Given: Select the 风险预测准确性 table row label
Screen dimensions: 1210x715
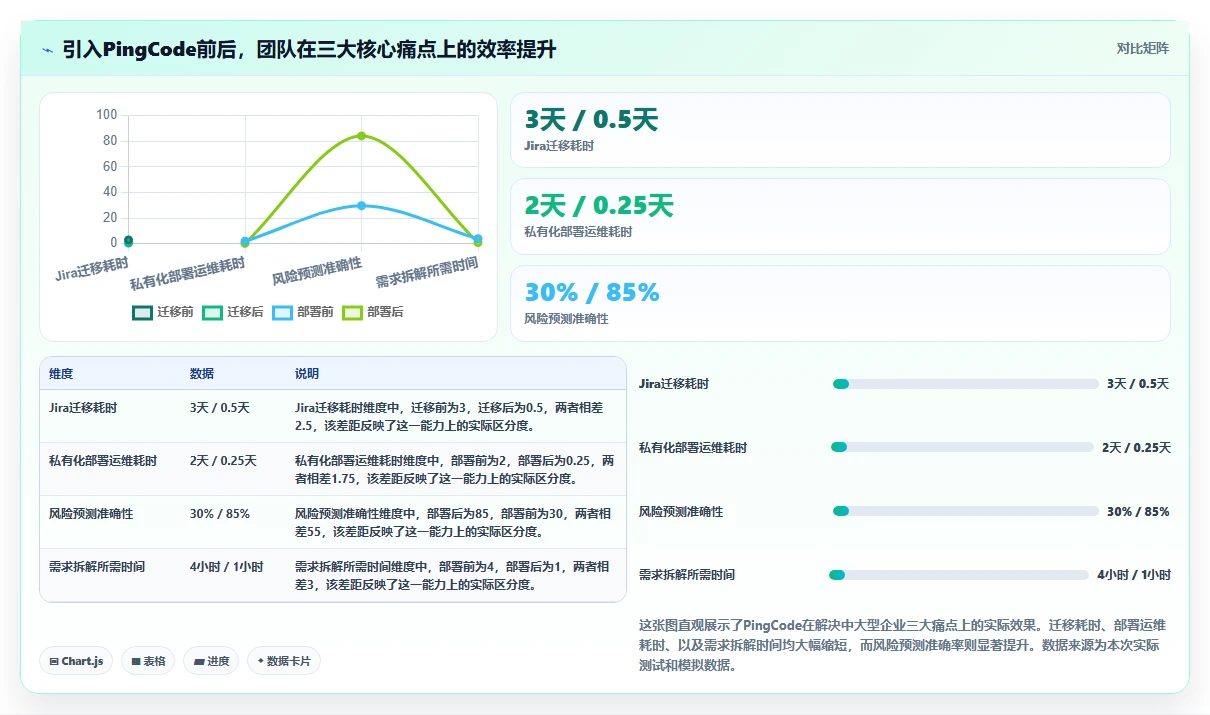Looking at the screenshot, I should click(x=91, y=514).
